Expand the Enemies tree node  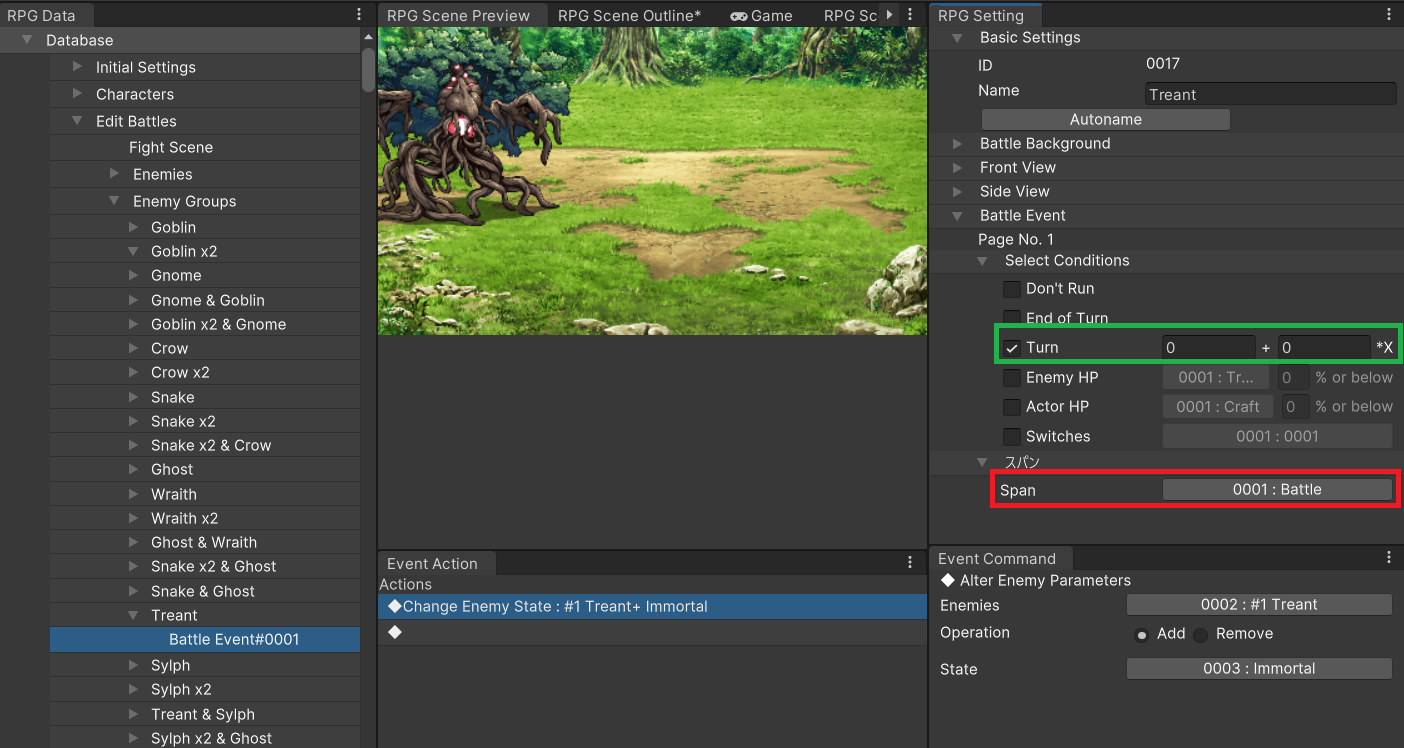click(x=114, y=174)
